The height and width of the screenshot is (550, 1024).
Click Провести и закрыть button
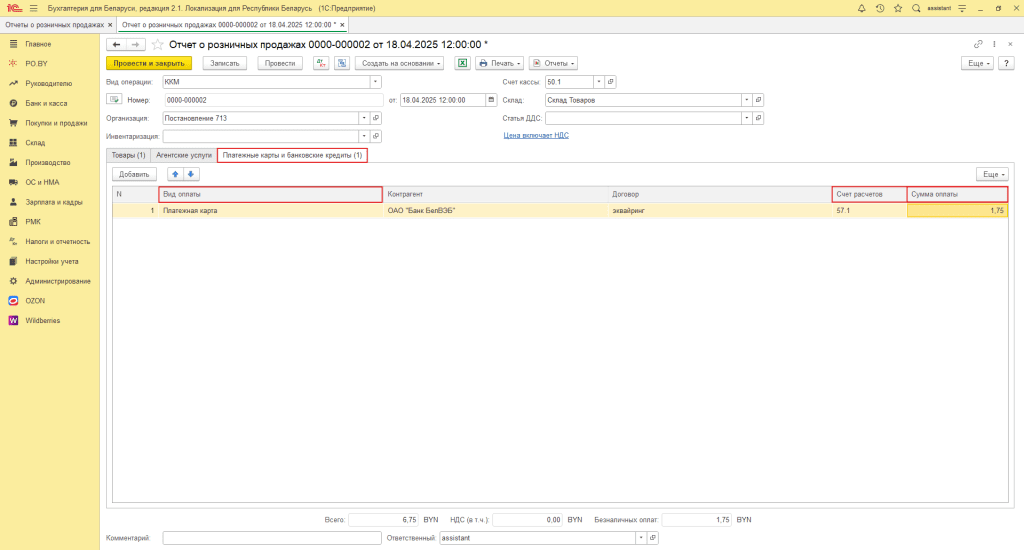149,63
